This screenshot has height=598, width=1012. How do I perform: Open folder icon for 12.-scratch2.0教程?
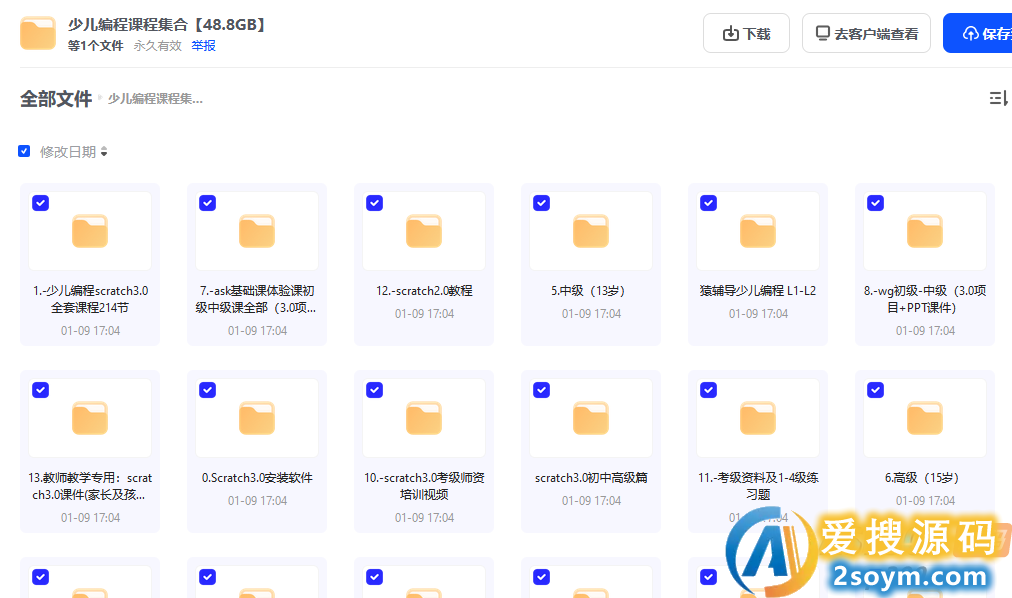point(424,232)
